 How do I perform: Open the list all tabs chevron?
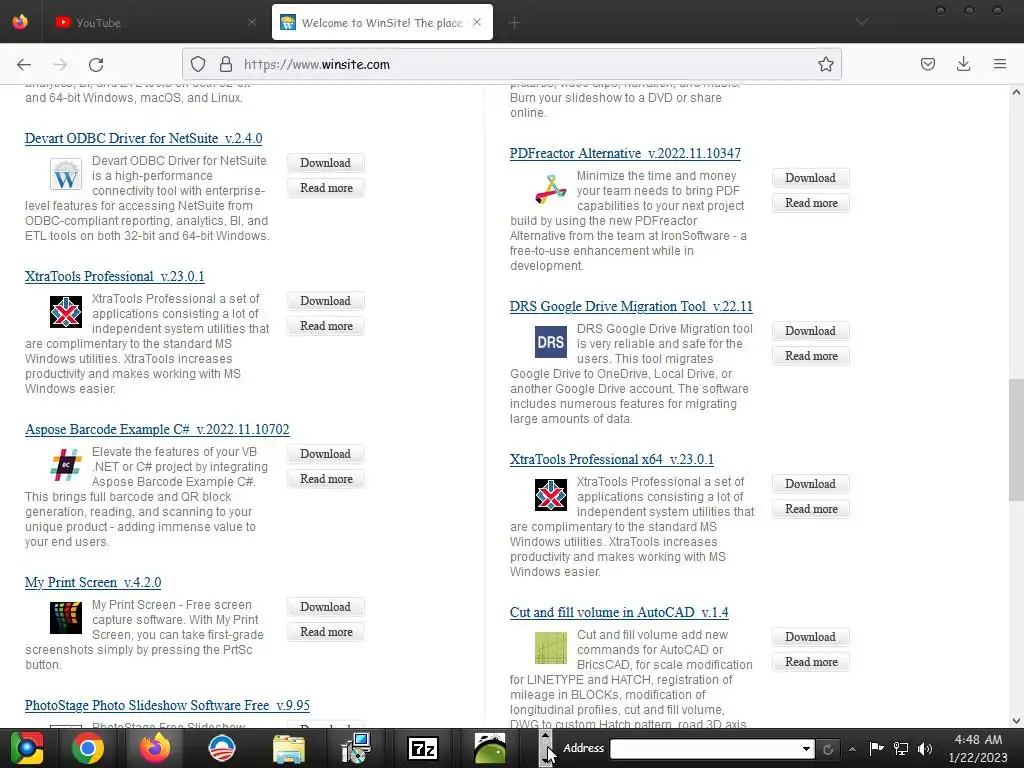coord(862,22)
